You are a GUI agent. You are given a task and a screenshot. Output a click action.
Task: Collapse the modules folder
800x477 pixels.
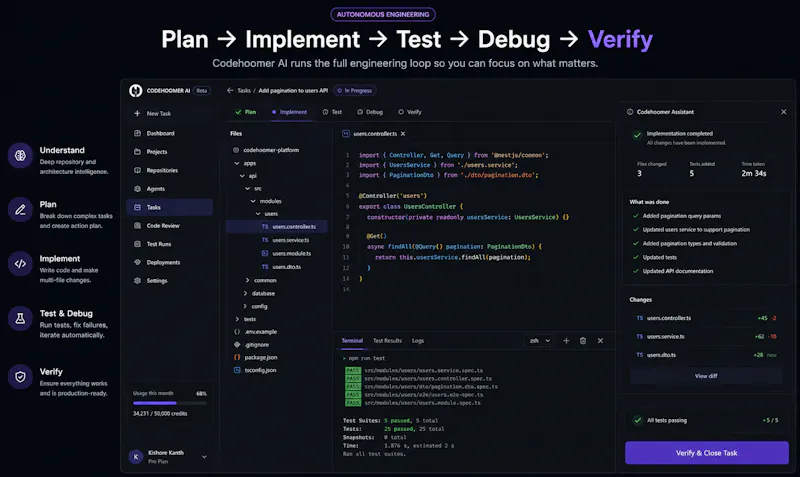click(253, 201)
